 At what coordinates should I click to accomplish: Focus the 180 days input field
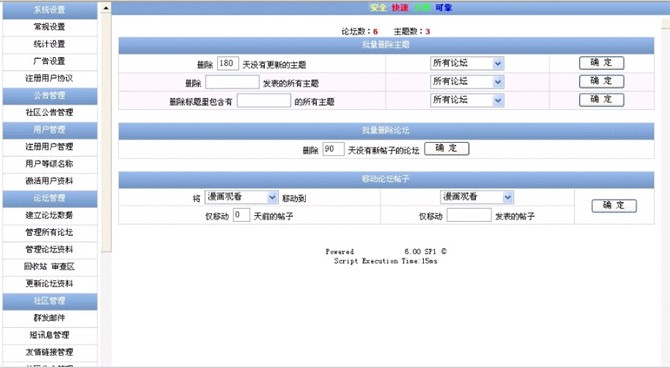(228, 64)
